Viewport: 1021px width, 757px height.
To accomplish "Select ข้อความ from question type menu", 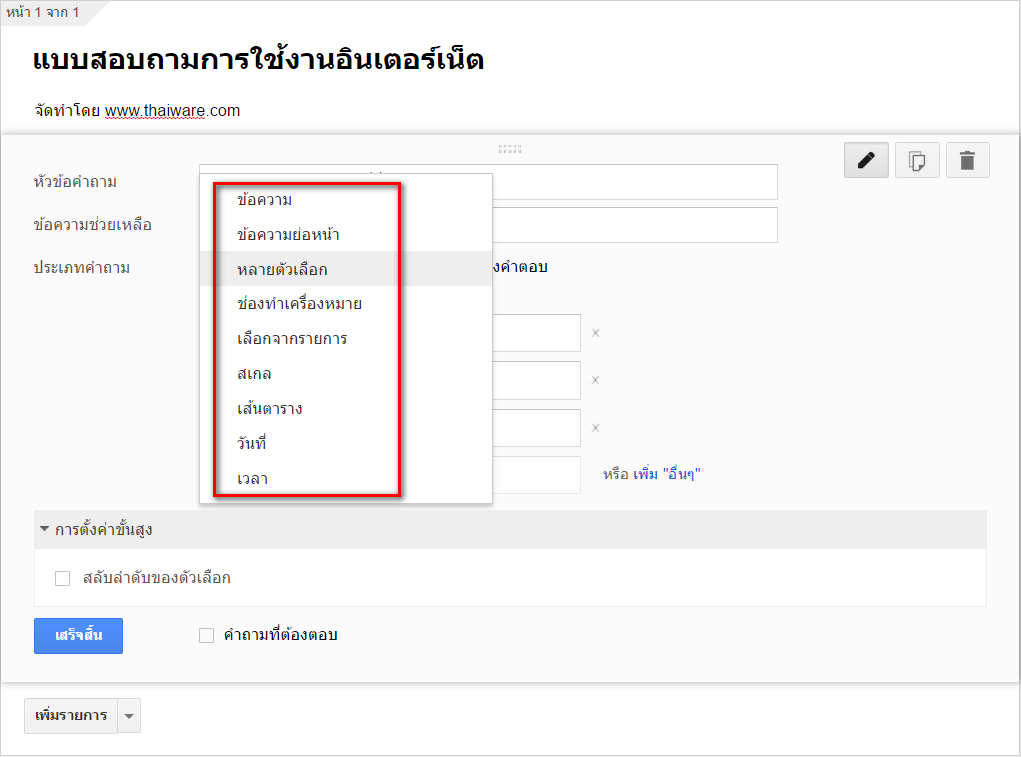I will click(x=264, y=200).
